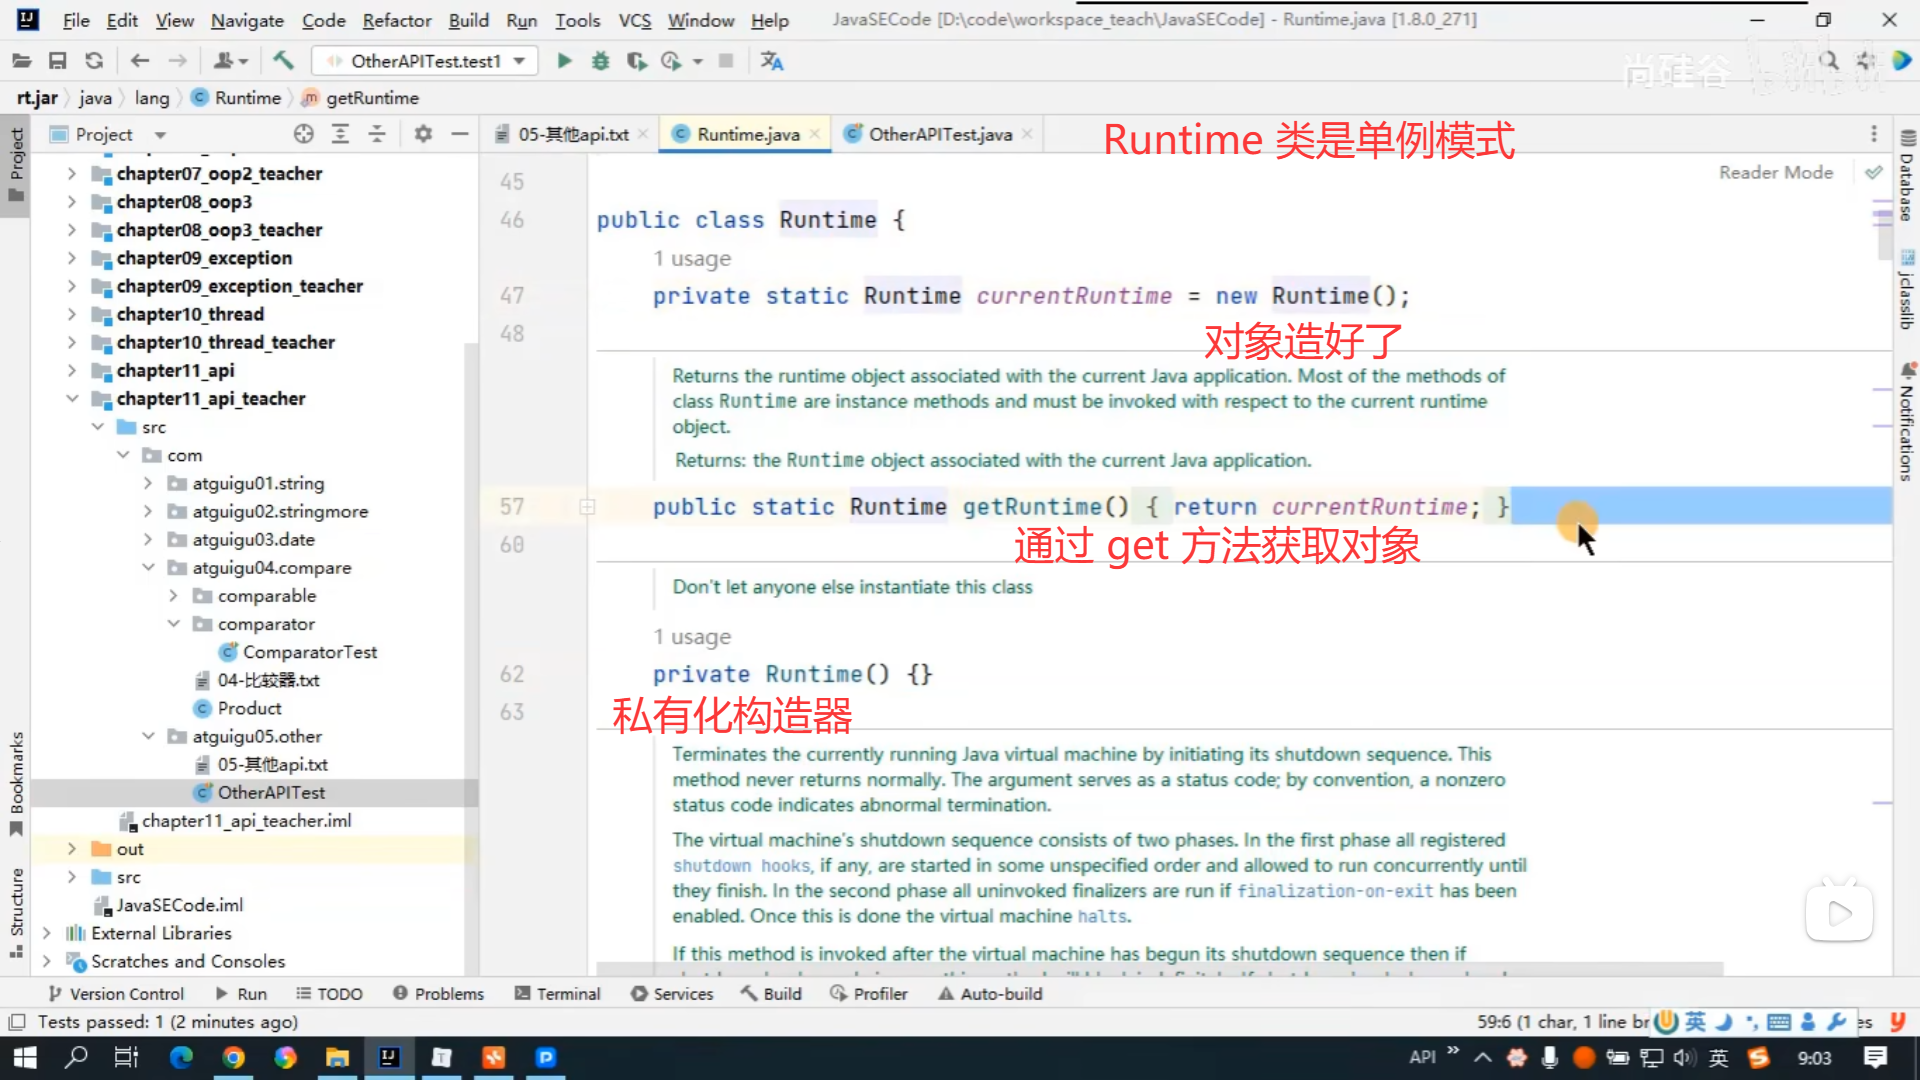Open Project panel settings gear
The height and width of the screenshot is (1080, 1920).
click(x=423, y=134)
